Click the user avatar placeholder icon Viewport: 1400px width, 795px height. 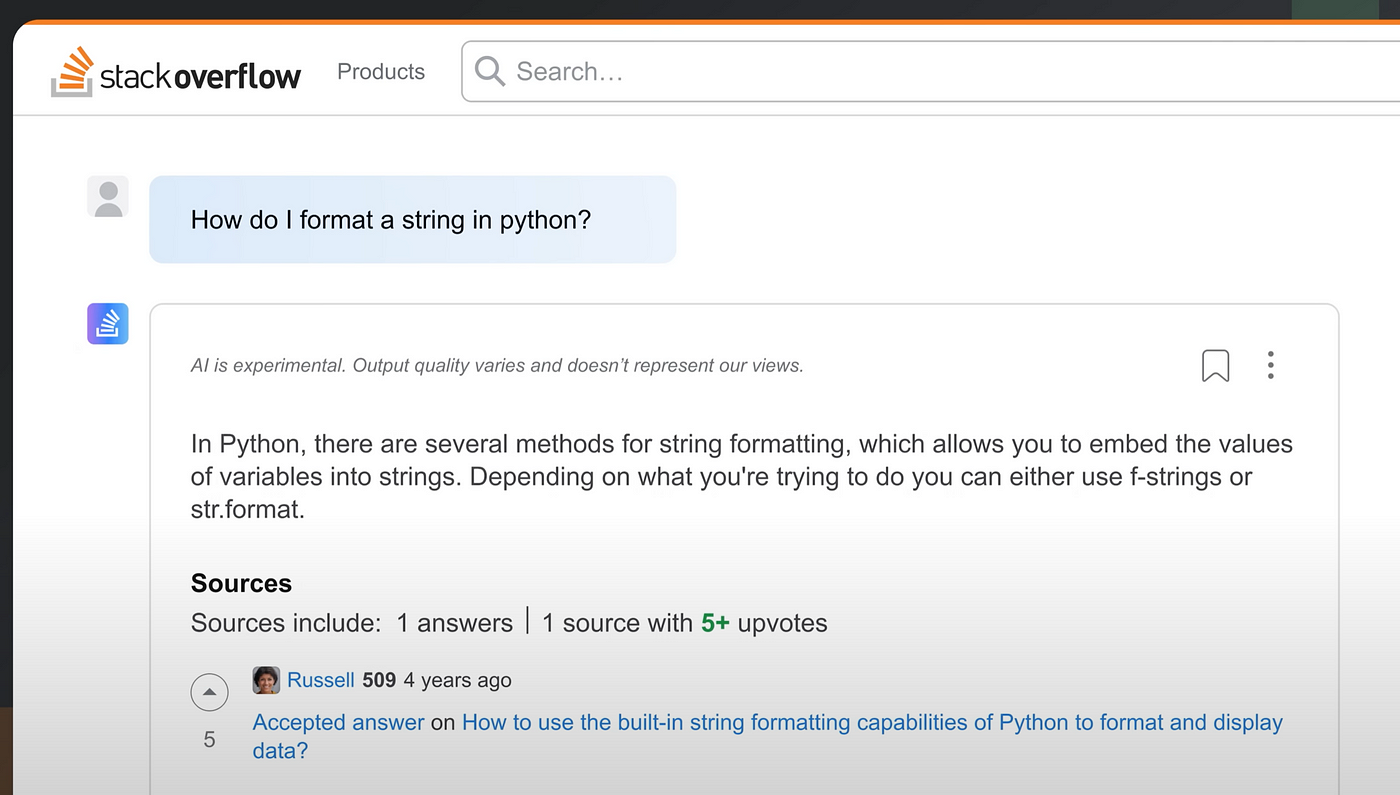(108, 197)
